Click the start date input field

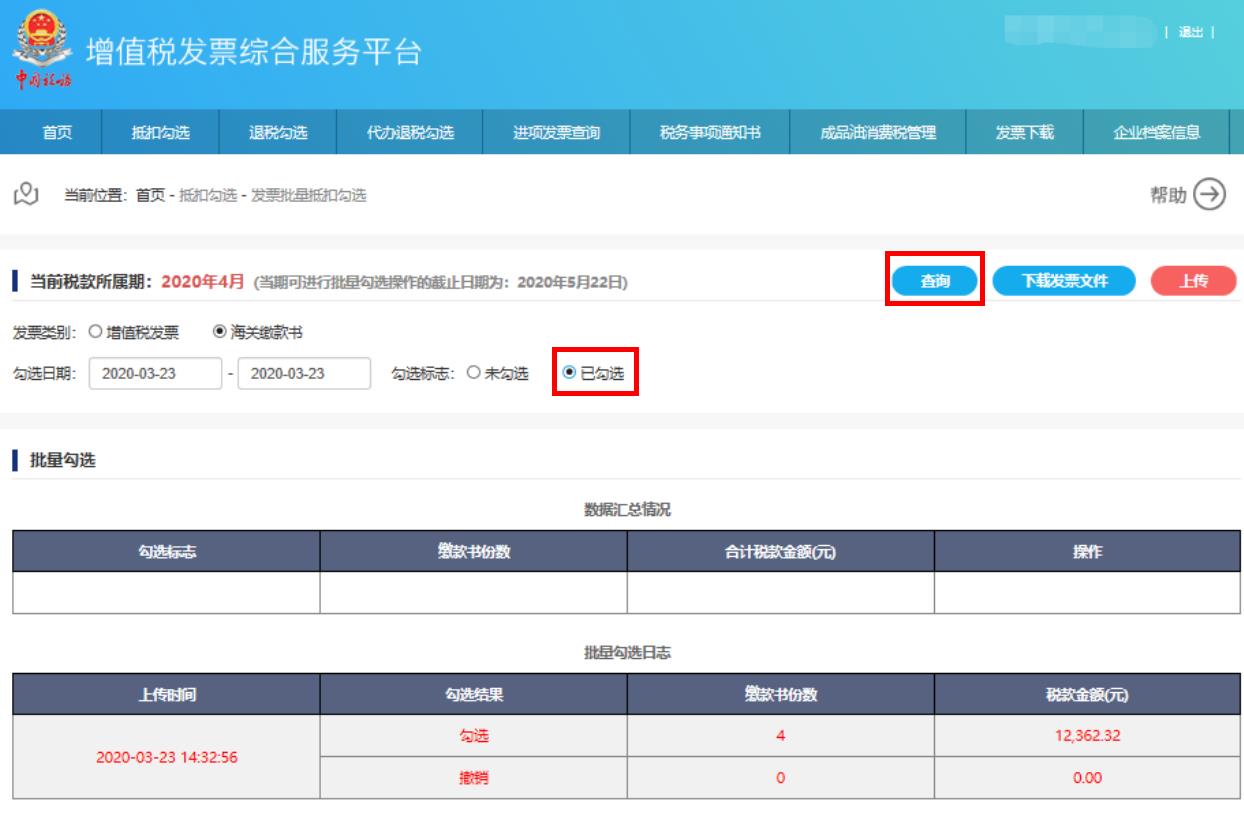coord(155,373)
